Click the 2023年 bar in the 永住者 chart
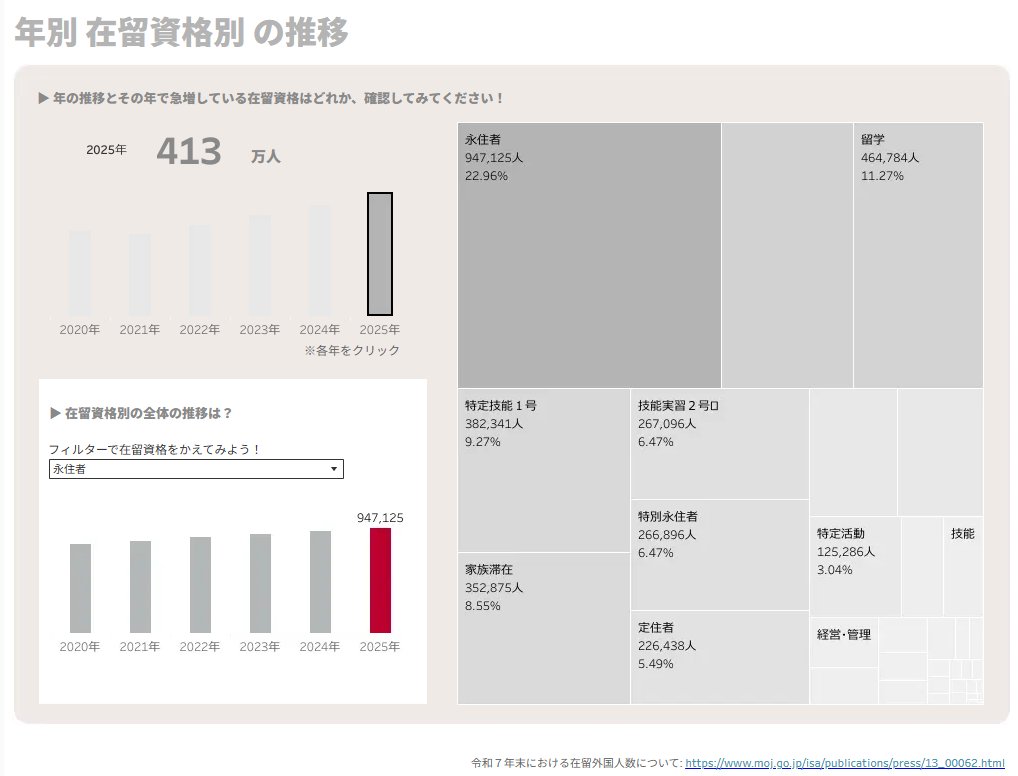This screenshot has height=776, width=1018. pyautogui.click(x=260, y=583)
